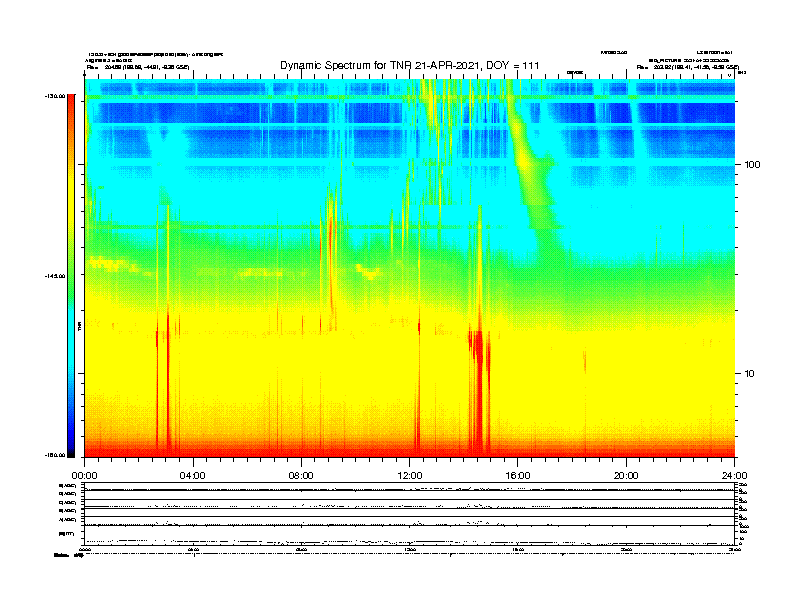Select the 20:00 label on main time axis
The height and width of the screenshot is (612, 792).
[x=626, y=476]
